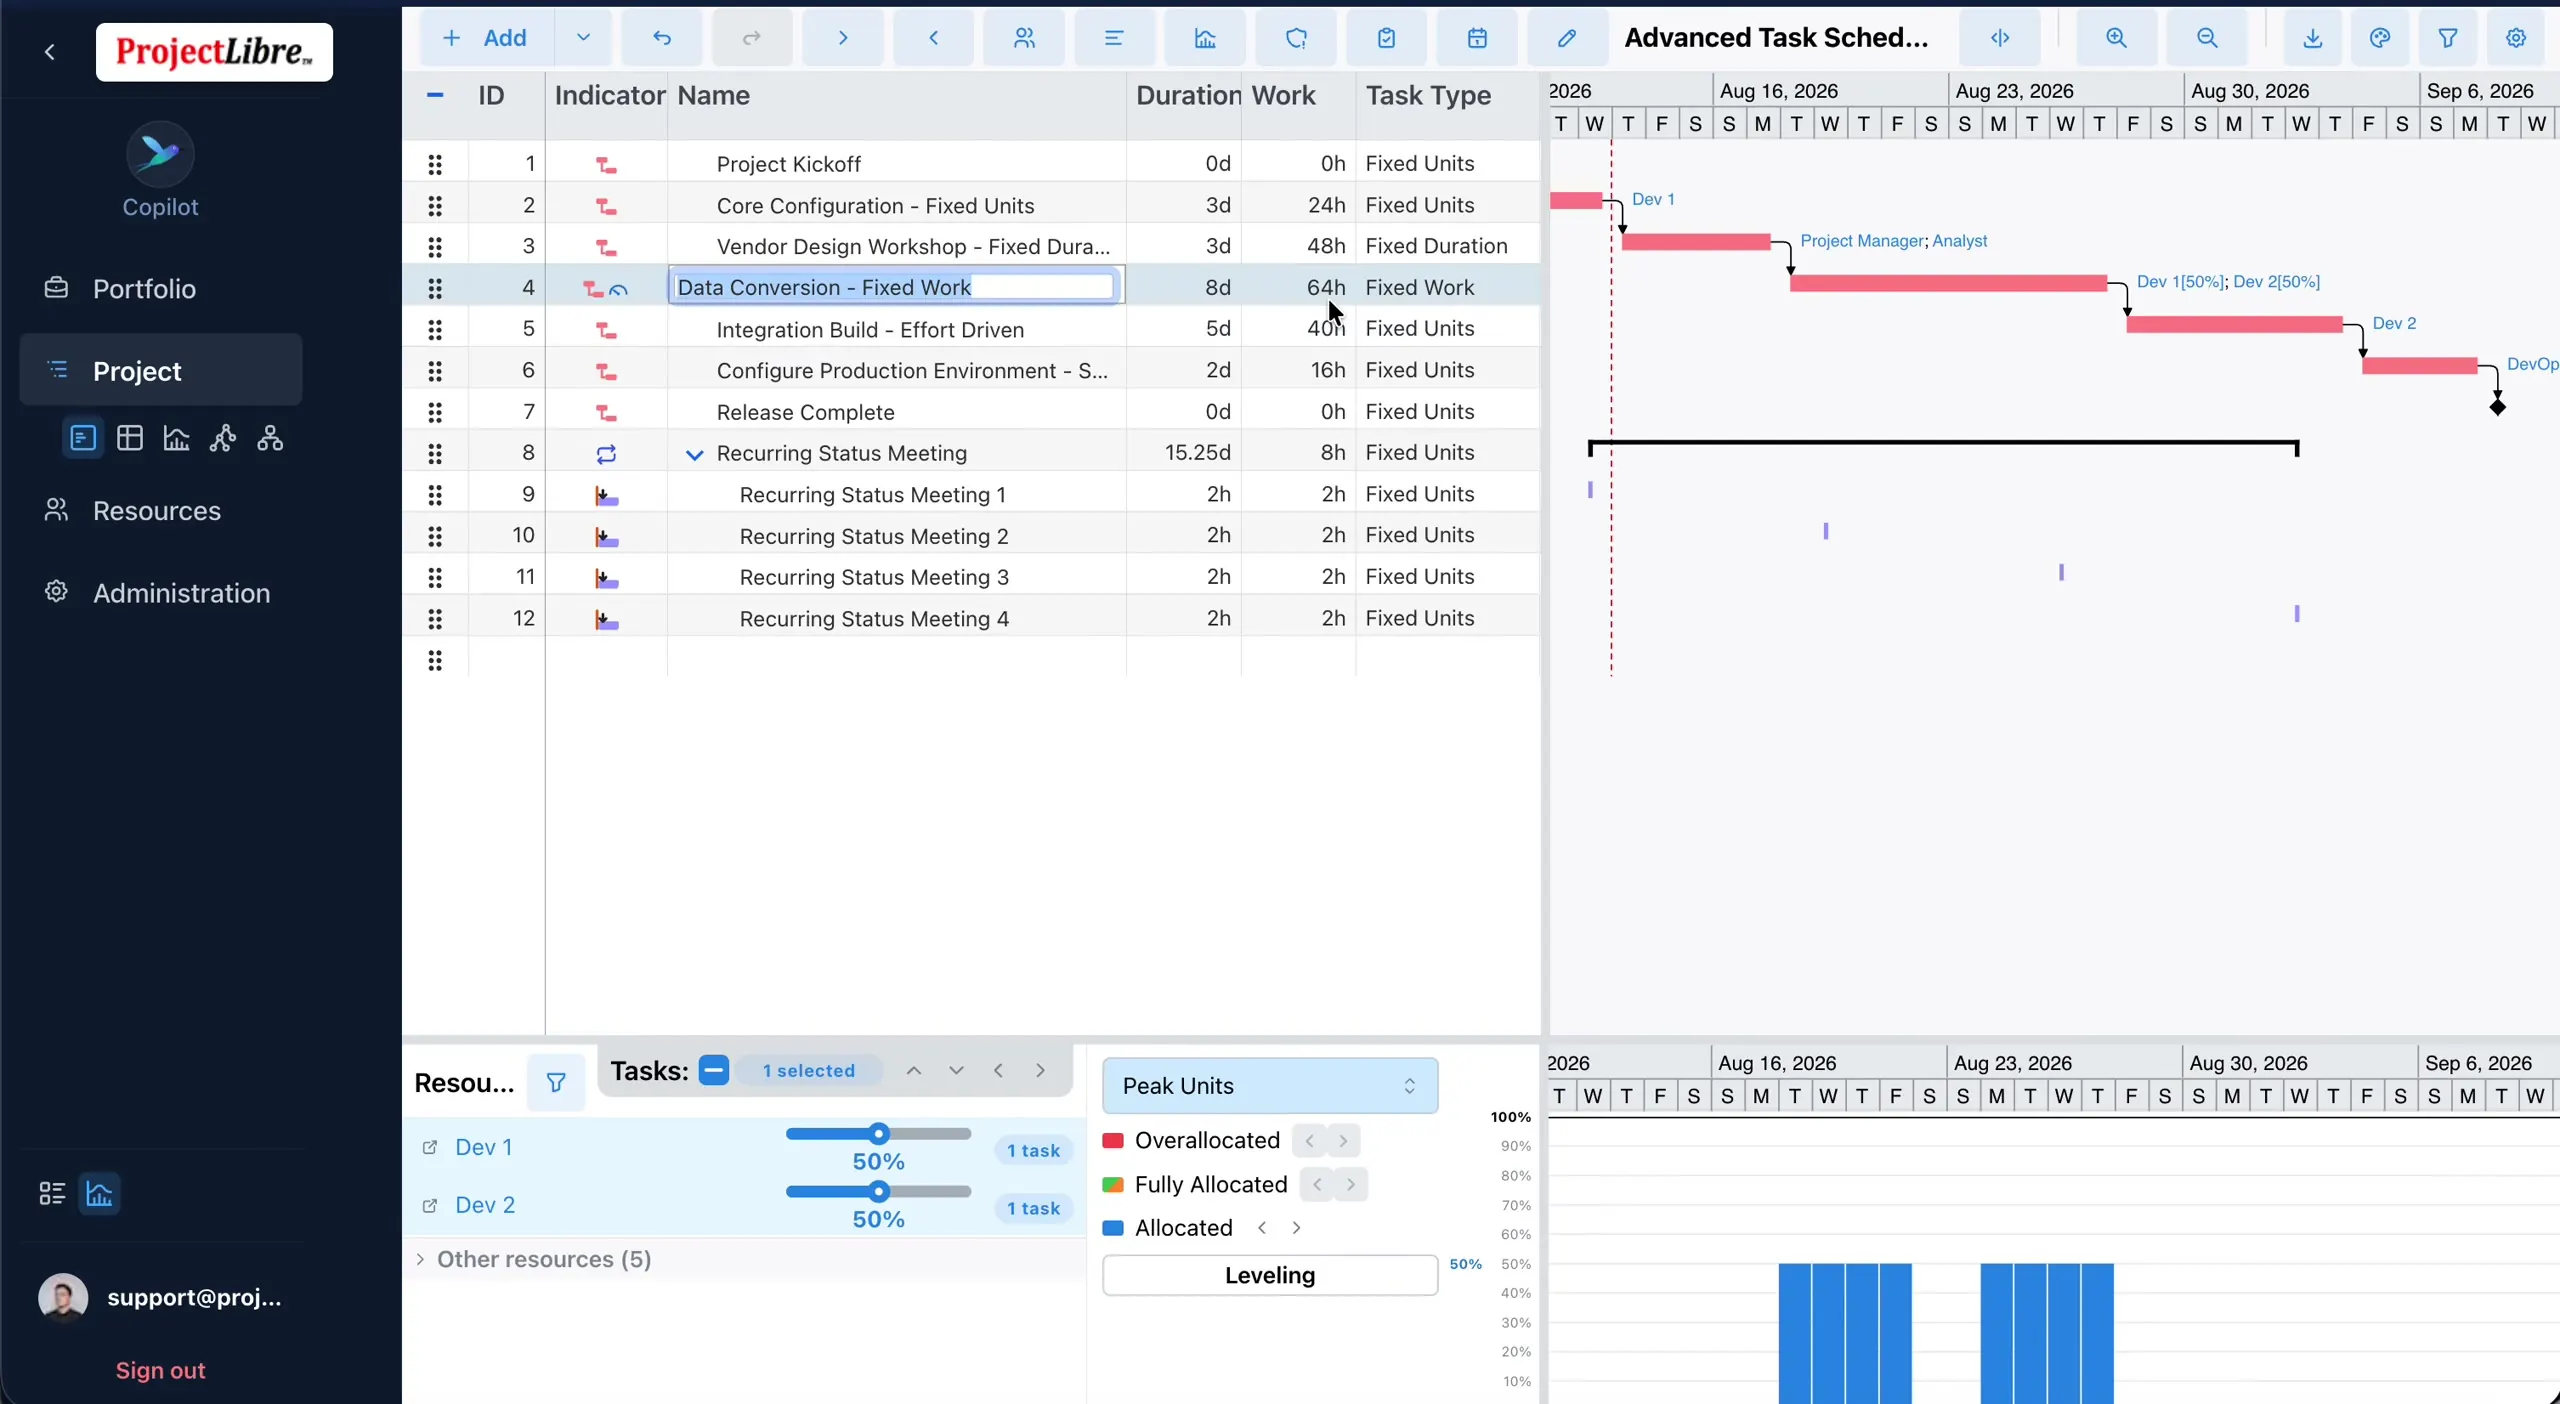Adjust Dev 1 allocation slider handle
This screenshot has height=1404, width=2560.
879,1134
